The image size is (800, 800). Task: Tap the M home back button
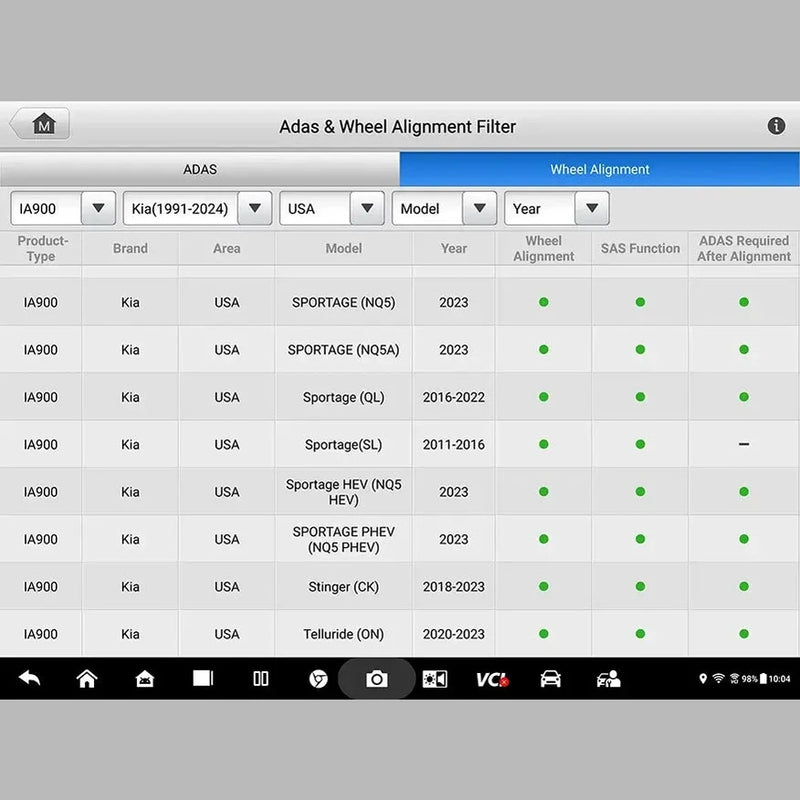pos(40,123)
